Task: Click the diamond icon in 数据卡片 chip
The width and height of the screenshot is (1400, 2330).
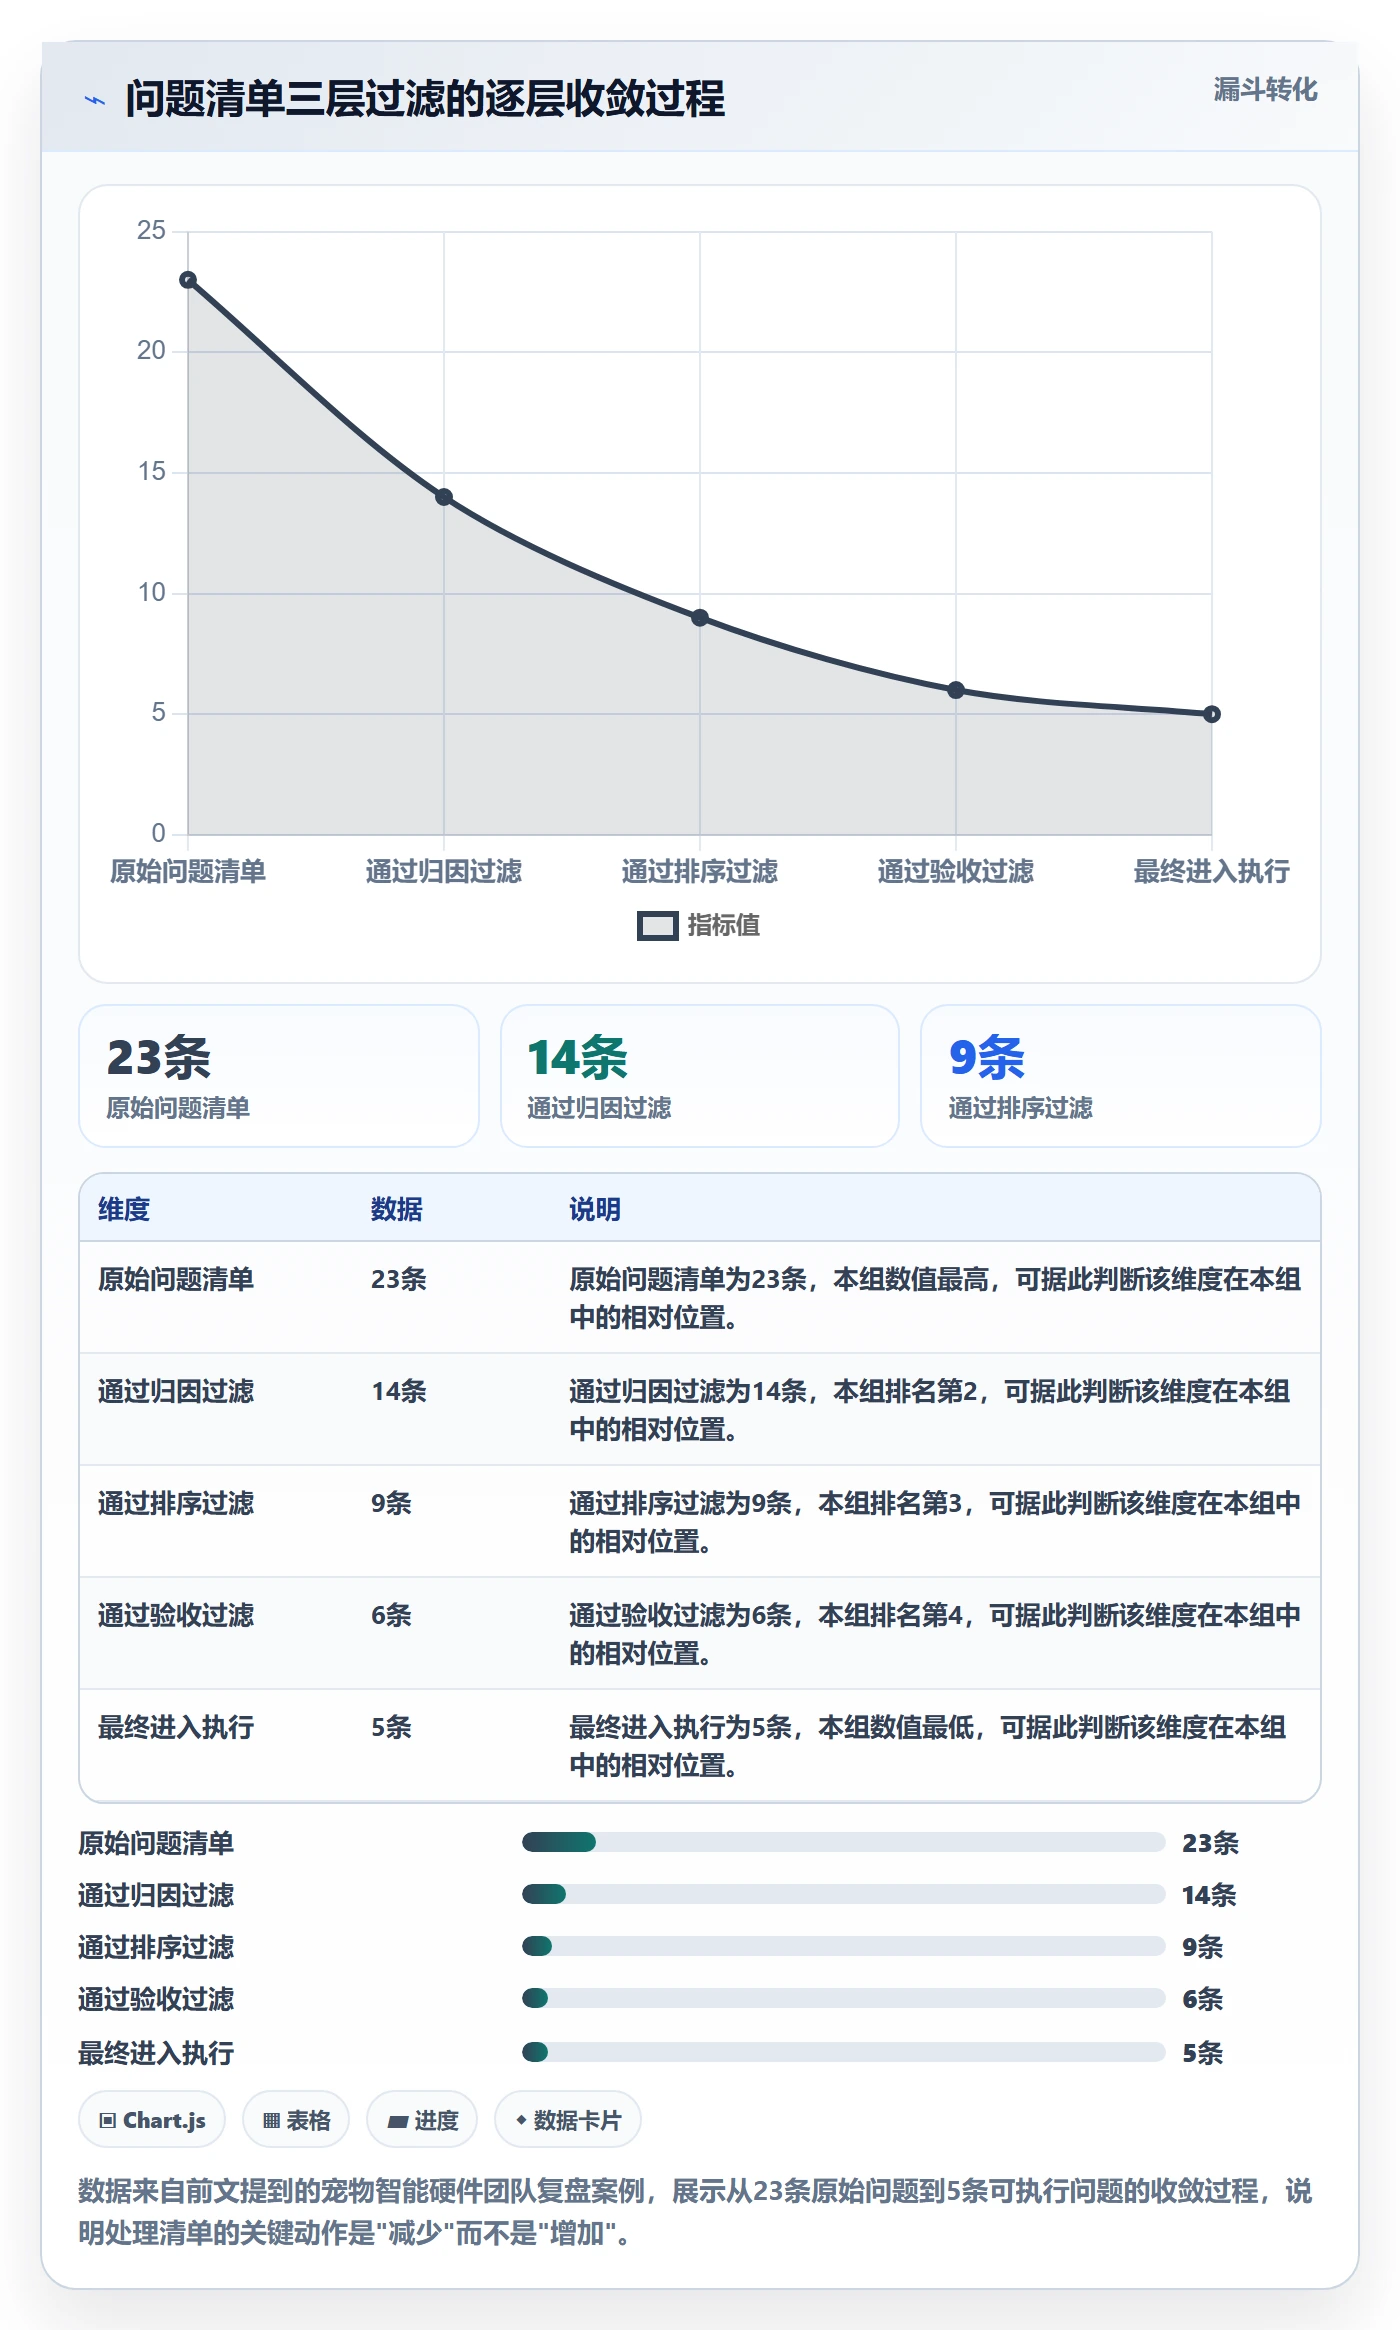Action: click(521, 2120)
